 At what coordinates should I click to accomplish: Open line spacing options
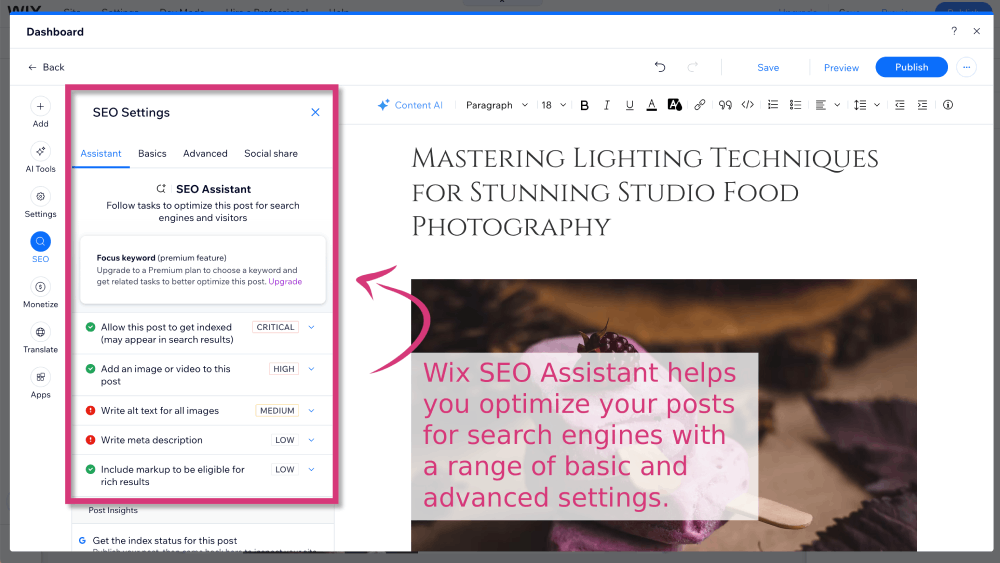coord(867,105)
